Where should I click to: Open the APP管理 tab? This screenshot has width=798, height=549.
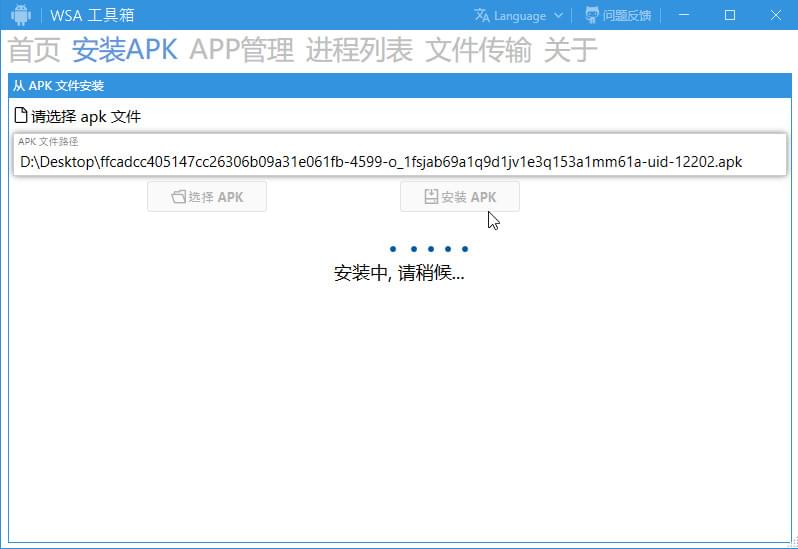241,50
